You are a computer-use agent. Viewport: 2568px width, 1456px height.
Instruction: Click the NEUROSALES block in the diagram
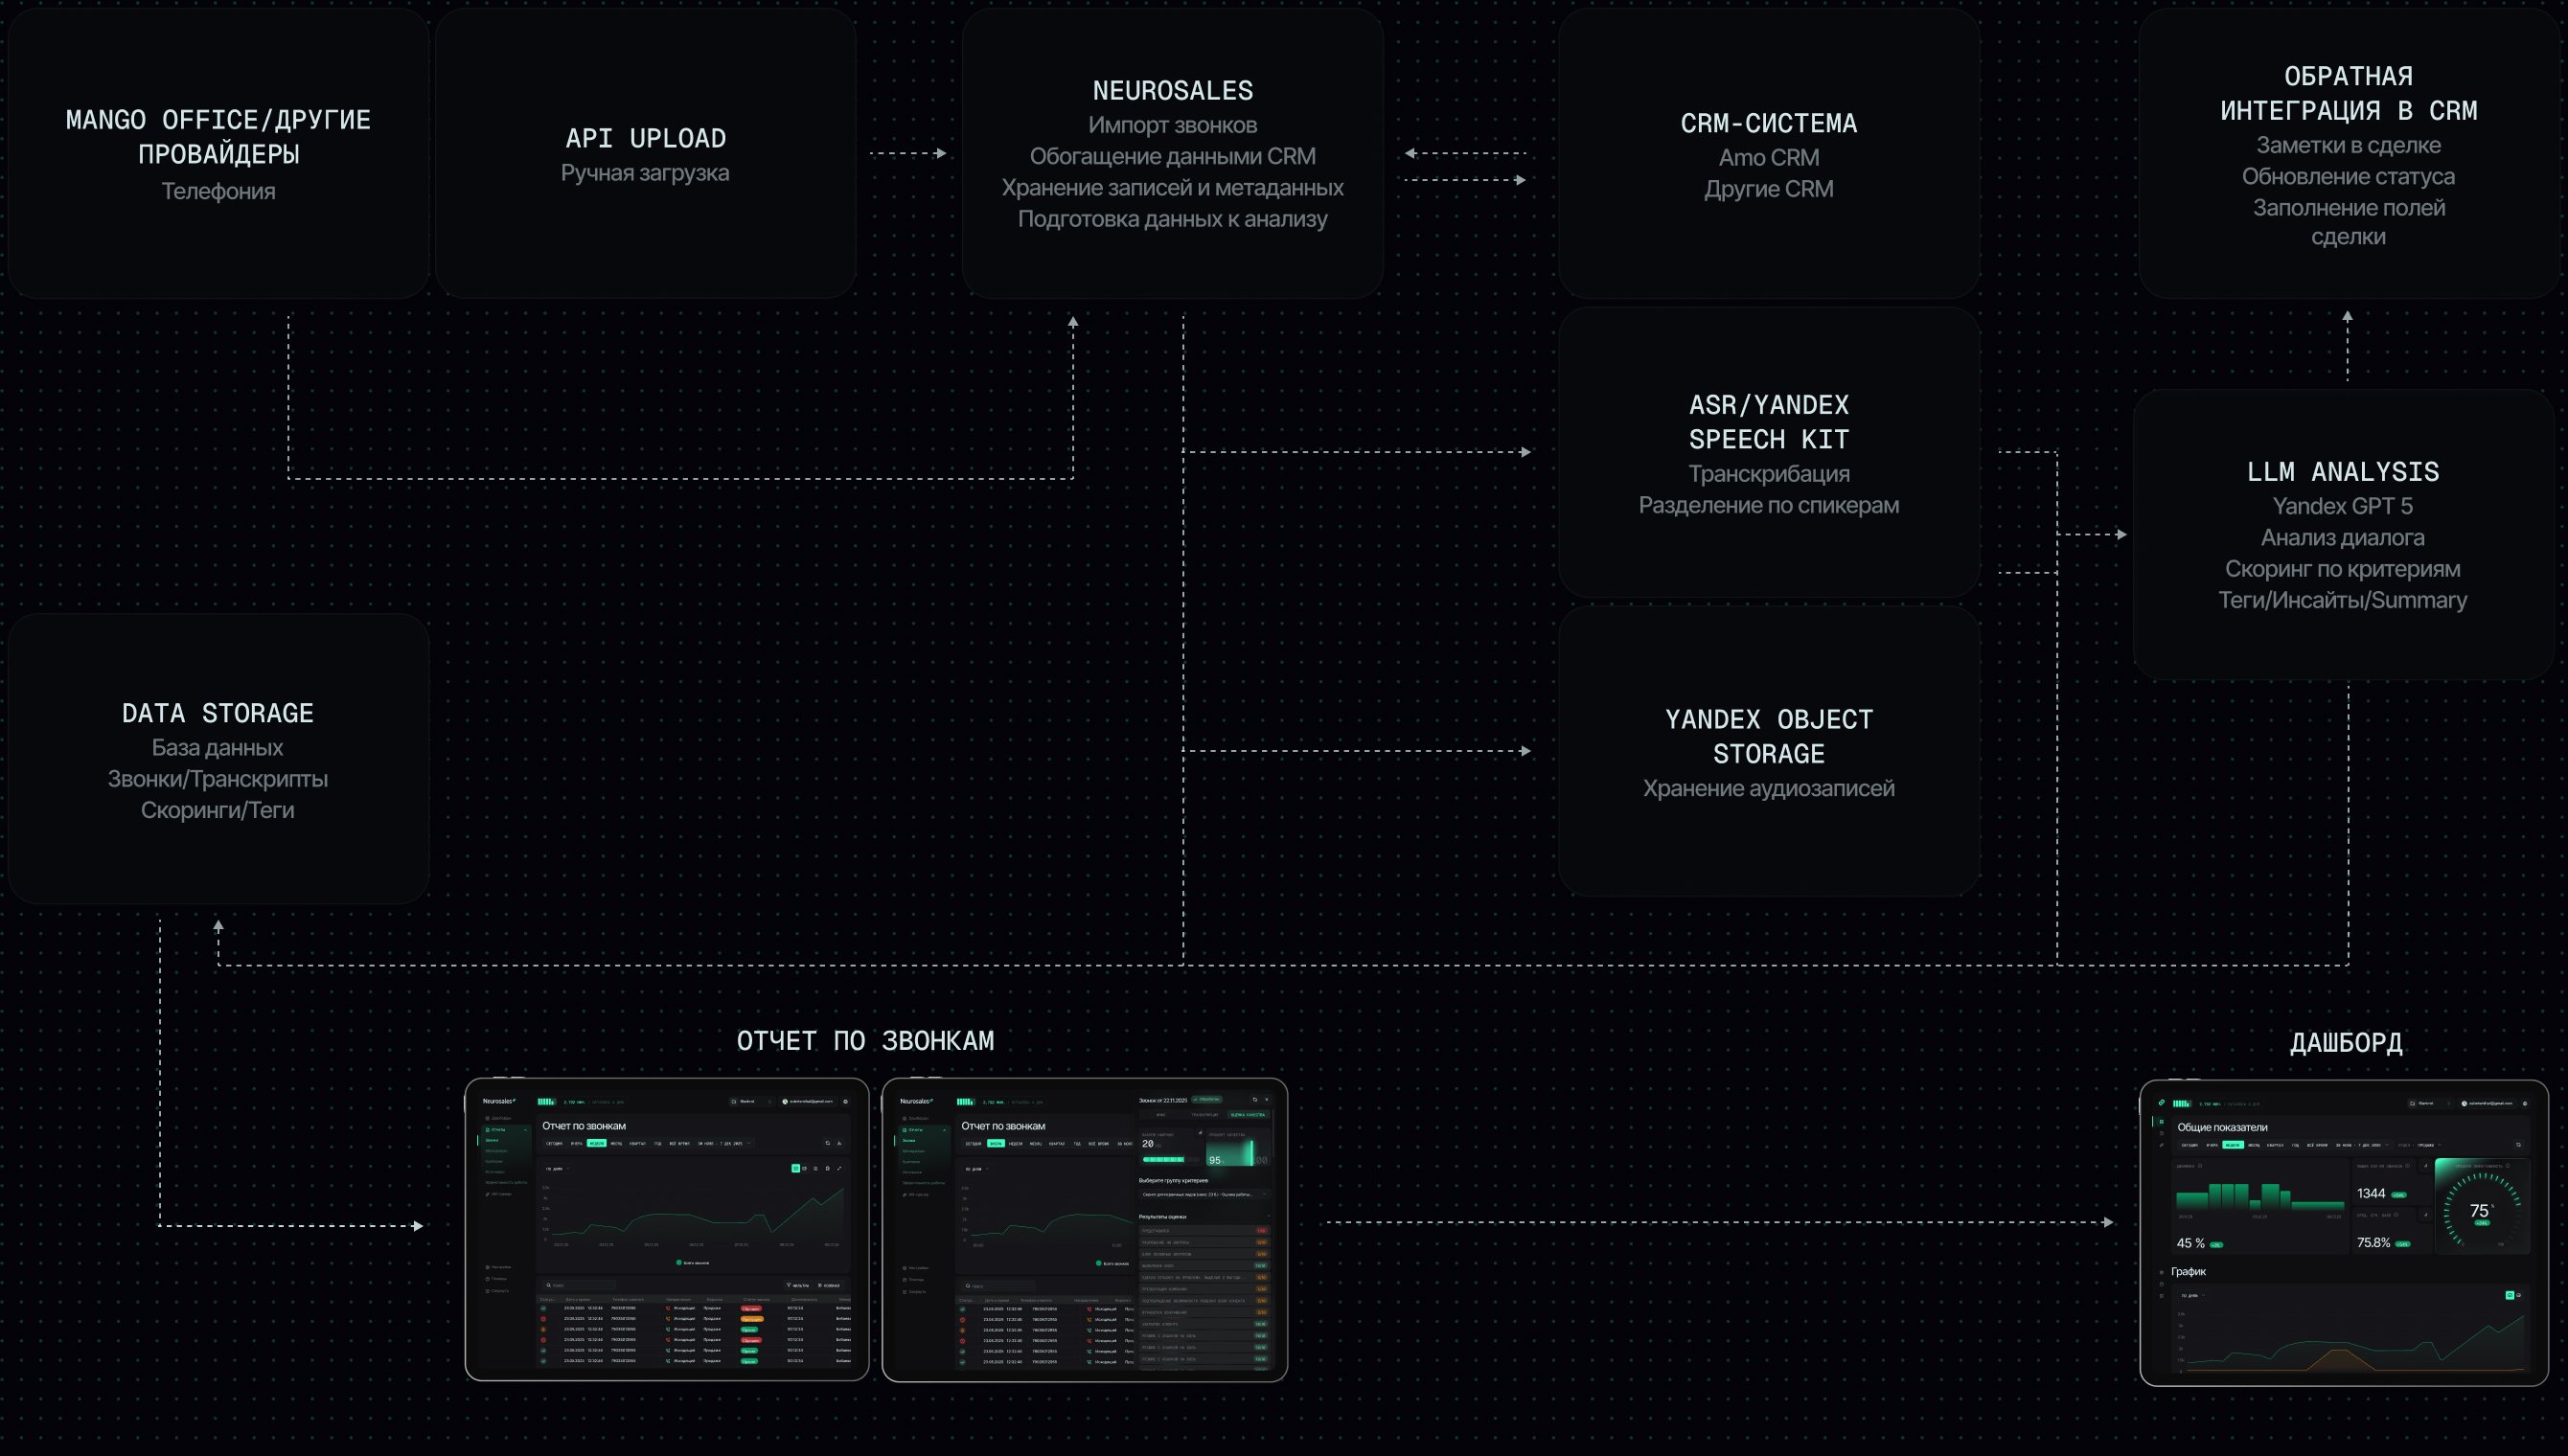click(x=1172, y=154)
